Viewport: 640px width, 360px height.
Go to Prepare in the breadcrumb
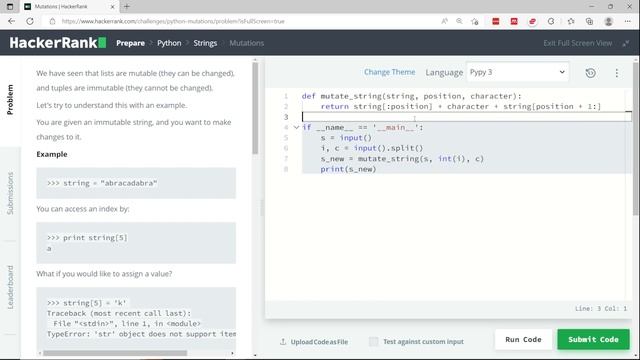(x=130, y=43)
